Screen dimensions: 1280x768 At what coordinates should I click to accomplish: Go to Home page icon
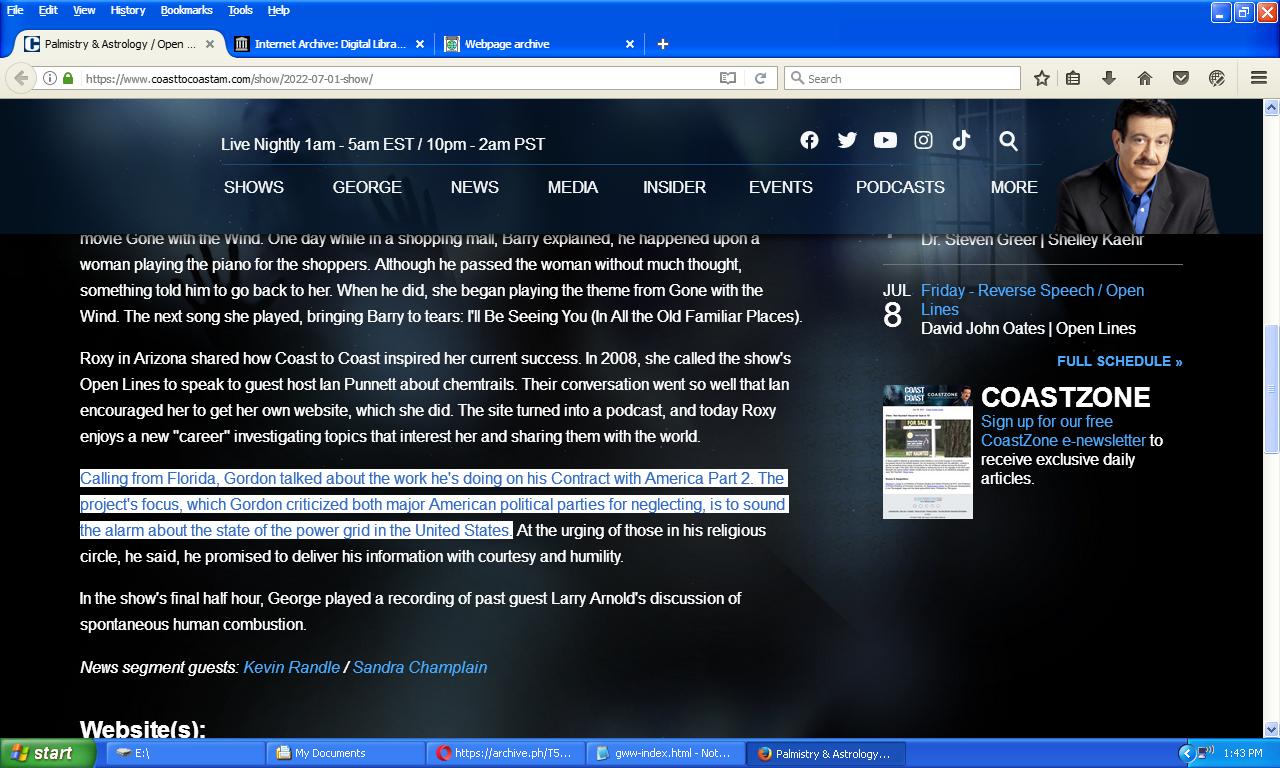coord(1145,78)
